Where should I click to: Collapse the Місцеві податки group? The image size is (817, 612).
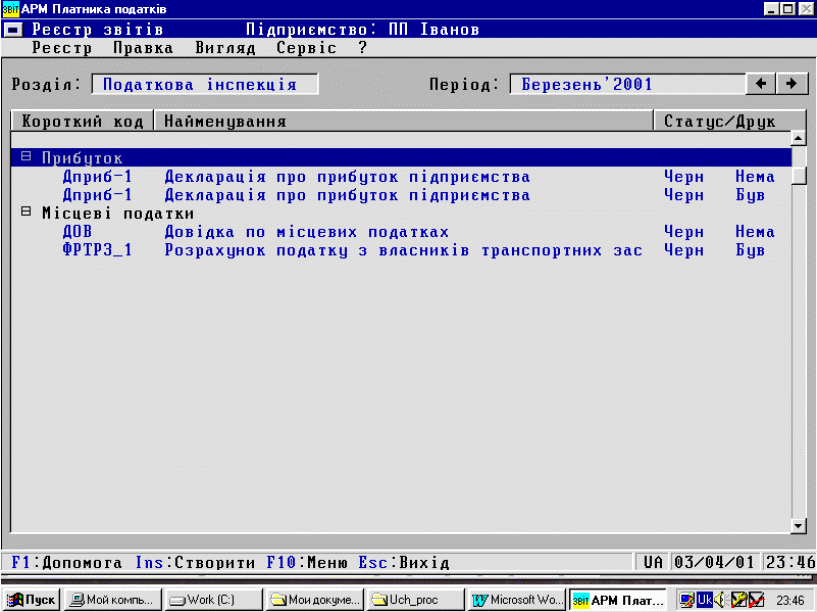(26, 213)
